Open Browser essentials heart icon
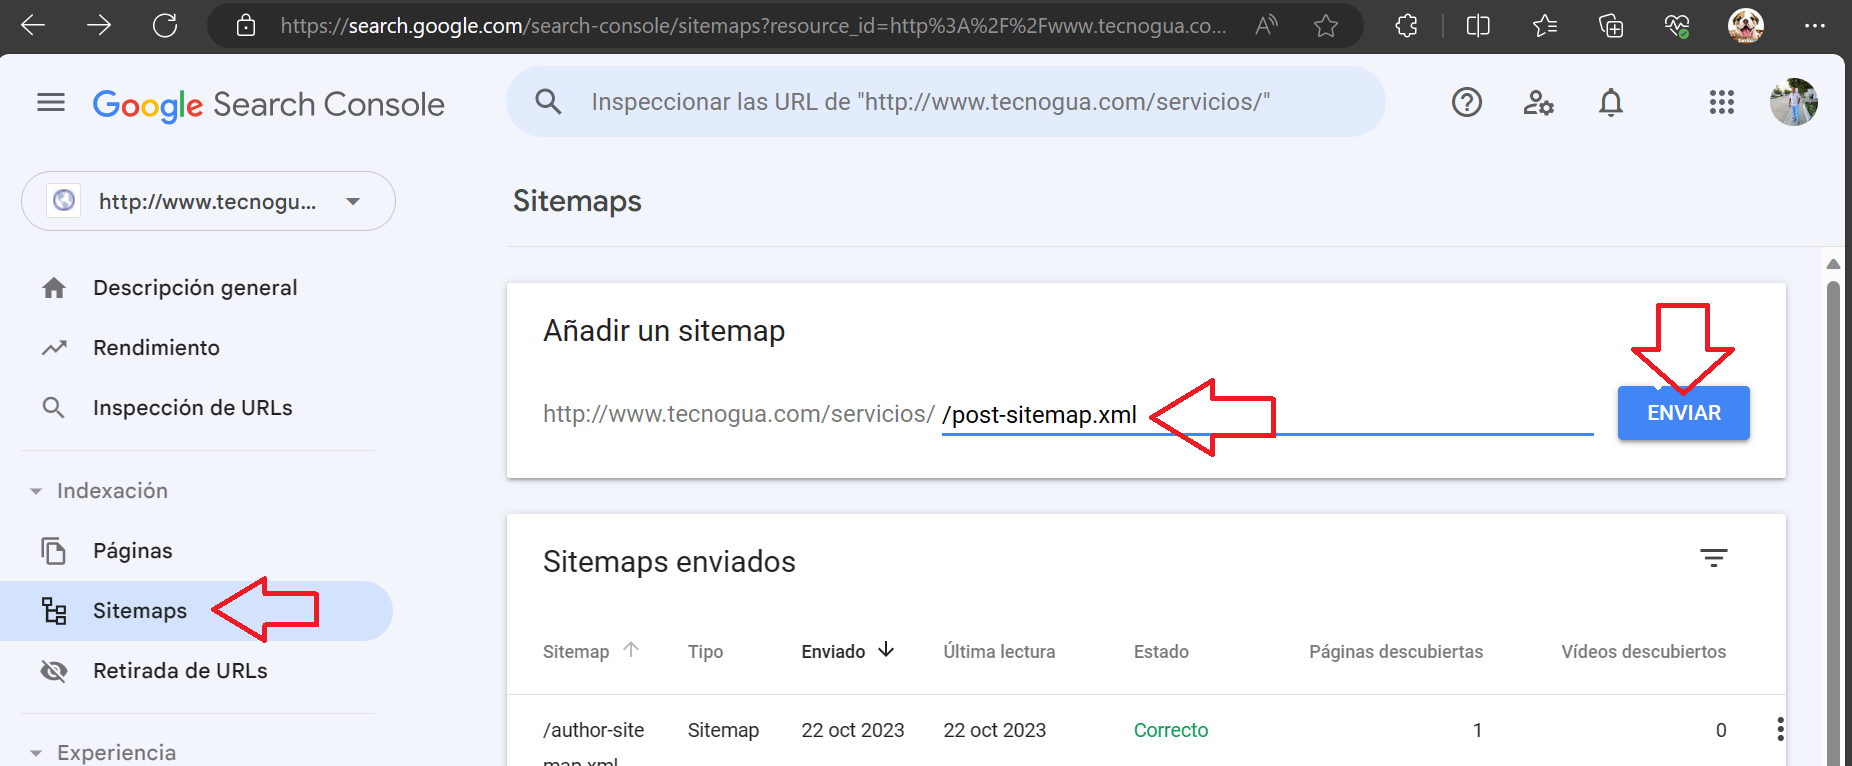This screenshot has height=766, width=1852. coord(1677,26)
